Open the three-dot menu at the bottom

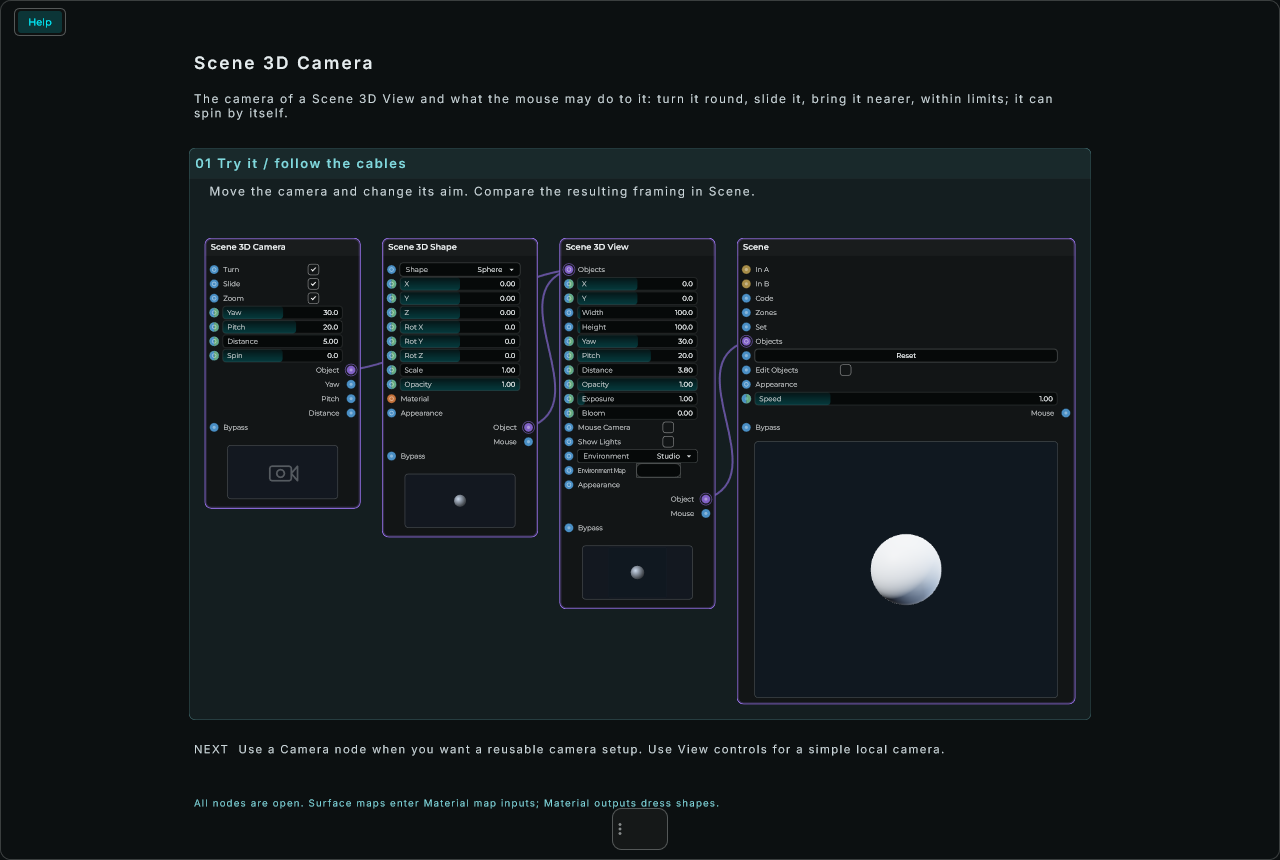point(621,829)
